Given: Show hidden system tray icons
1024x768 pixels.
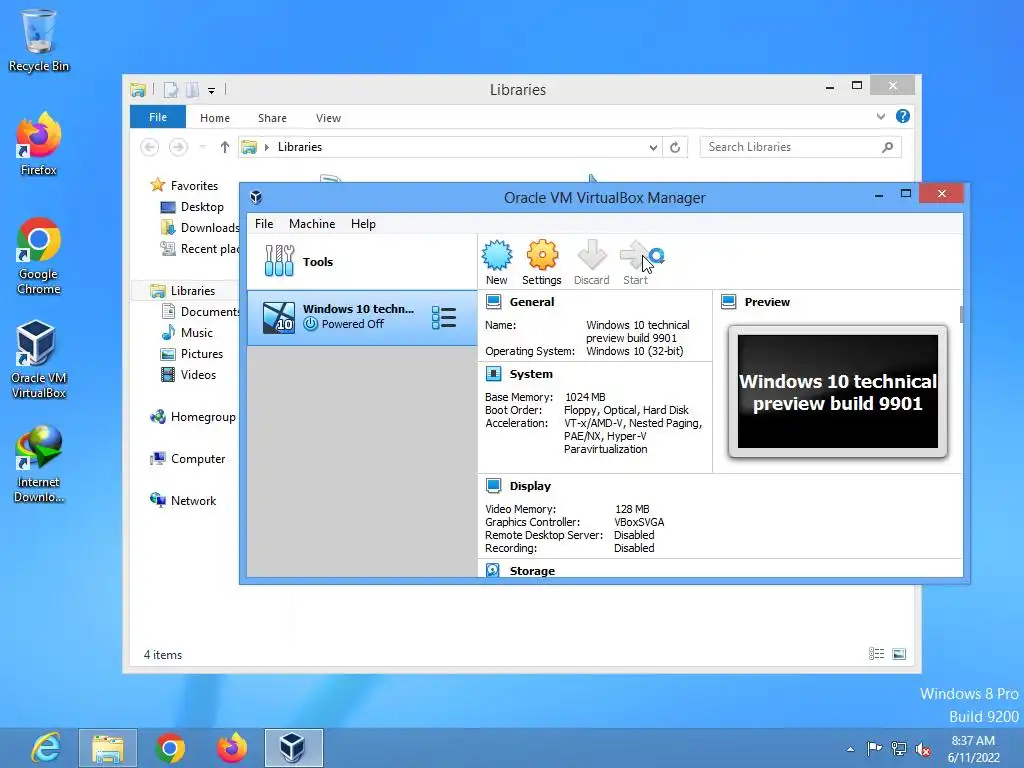Looking at the screenshot, I should [x=850, y=749].
